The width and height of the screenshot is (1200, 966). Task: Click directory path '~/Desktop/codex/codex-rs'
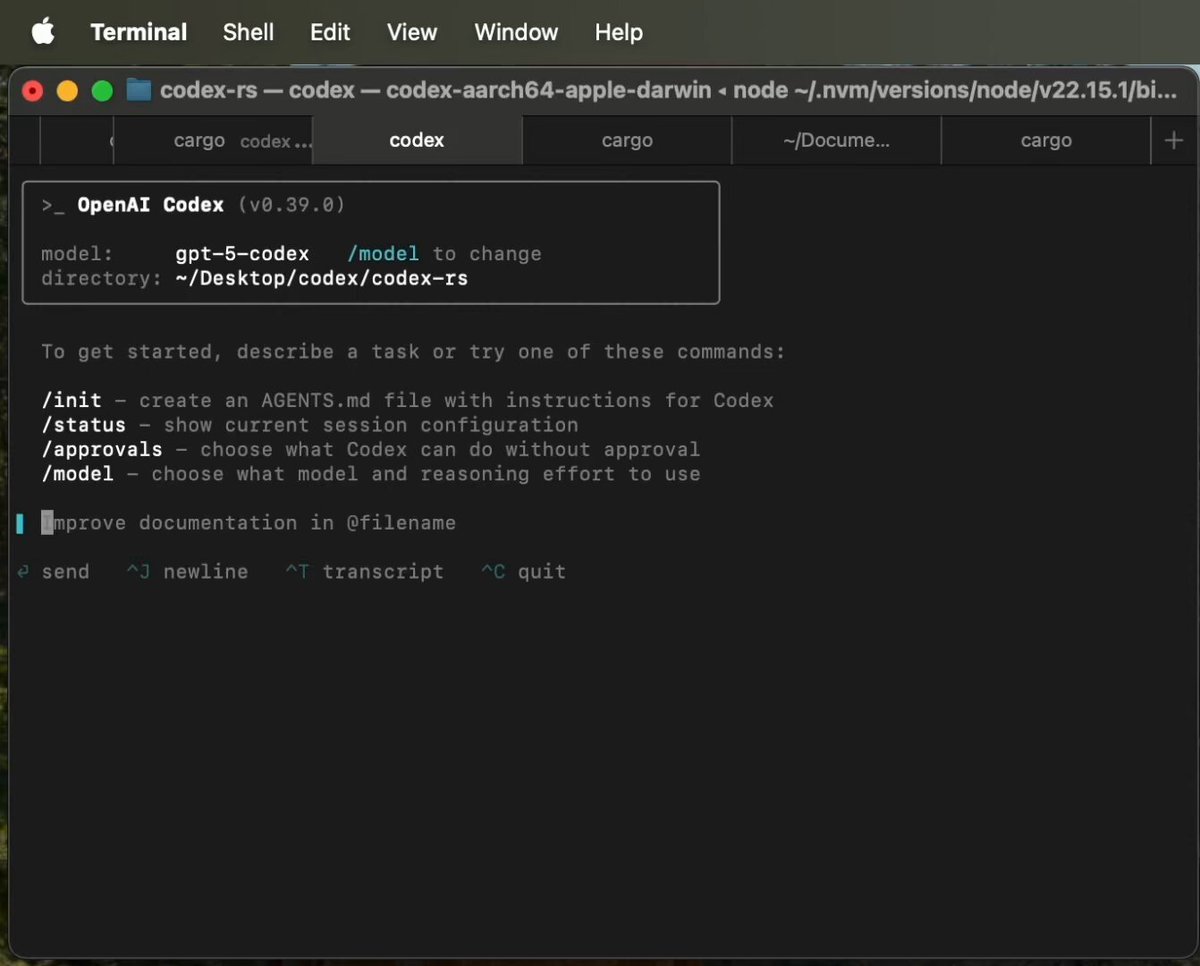tap(321, 278)
